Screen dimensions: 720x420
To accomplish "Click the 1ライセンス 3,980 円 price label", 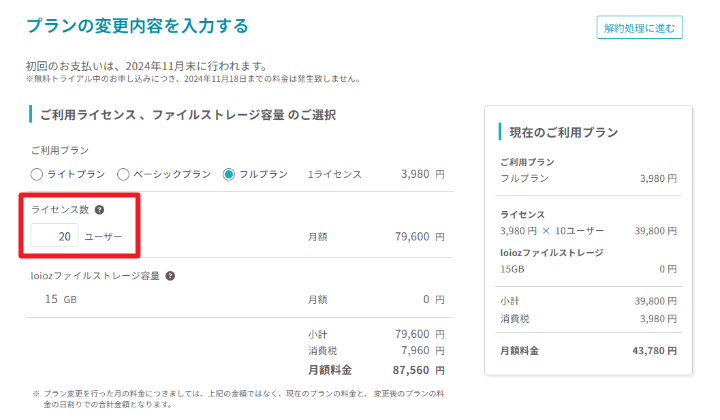I will [x=376, y=174].
